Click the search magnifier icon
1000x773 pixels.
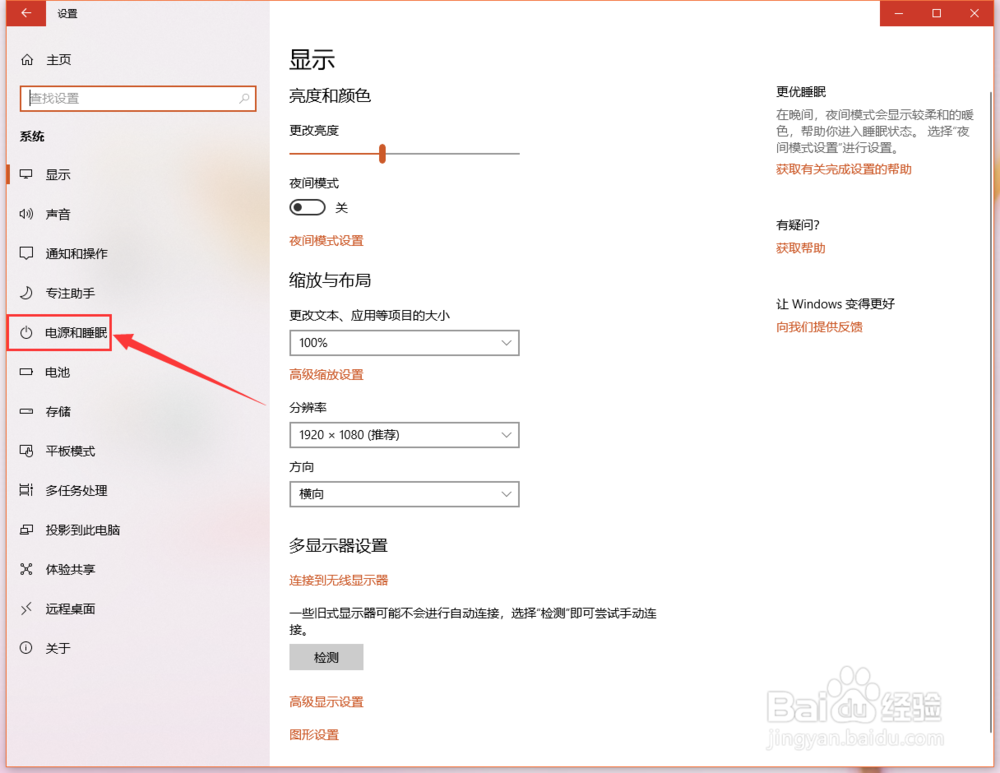coord(244,98)
